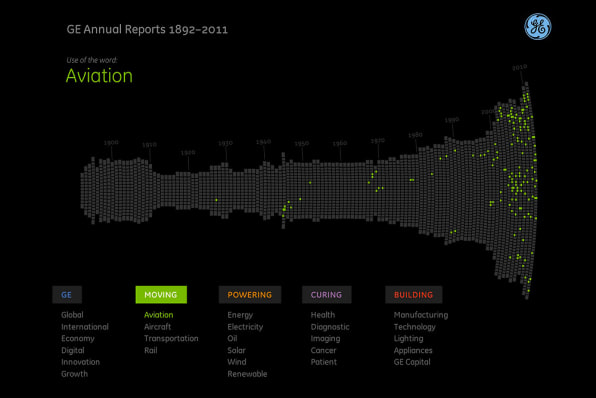The width and height of the screenshot is (596, 398).
Task: Click the 1930 timeline label
Action: click(225, 143)
